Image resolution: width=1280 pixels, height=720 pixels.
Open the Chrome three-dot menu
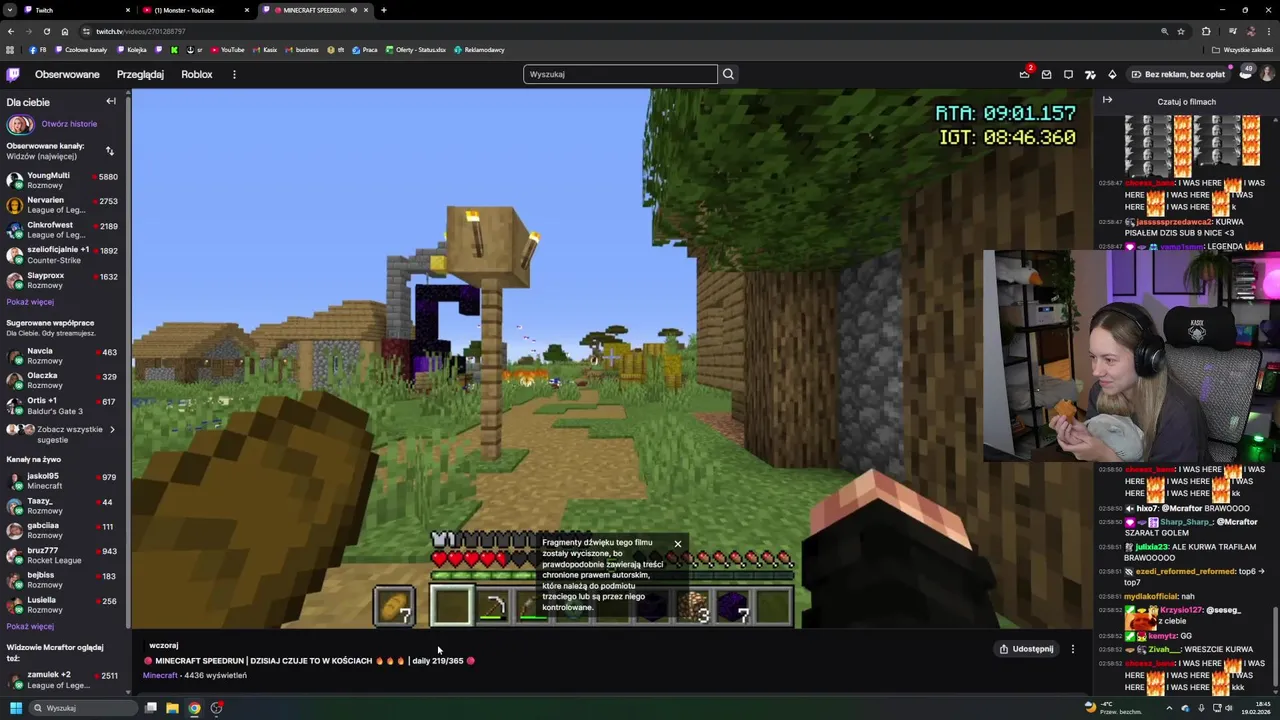(1267, 31)
